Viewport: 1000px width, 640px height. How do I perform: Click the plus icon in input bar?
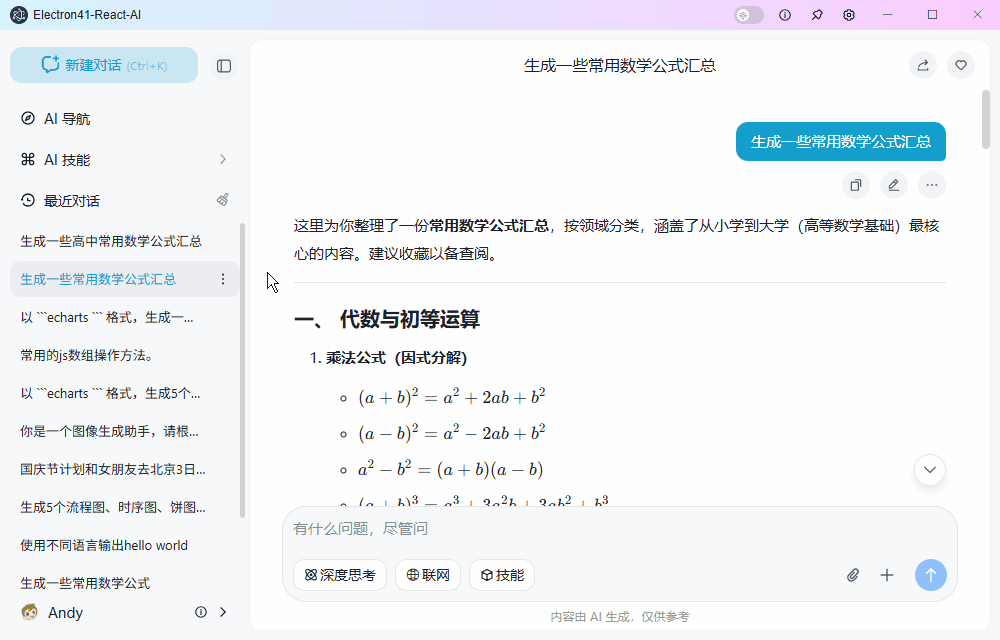click(886, 575)
